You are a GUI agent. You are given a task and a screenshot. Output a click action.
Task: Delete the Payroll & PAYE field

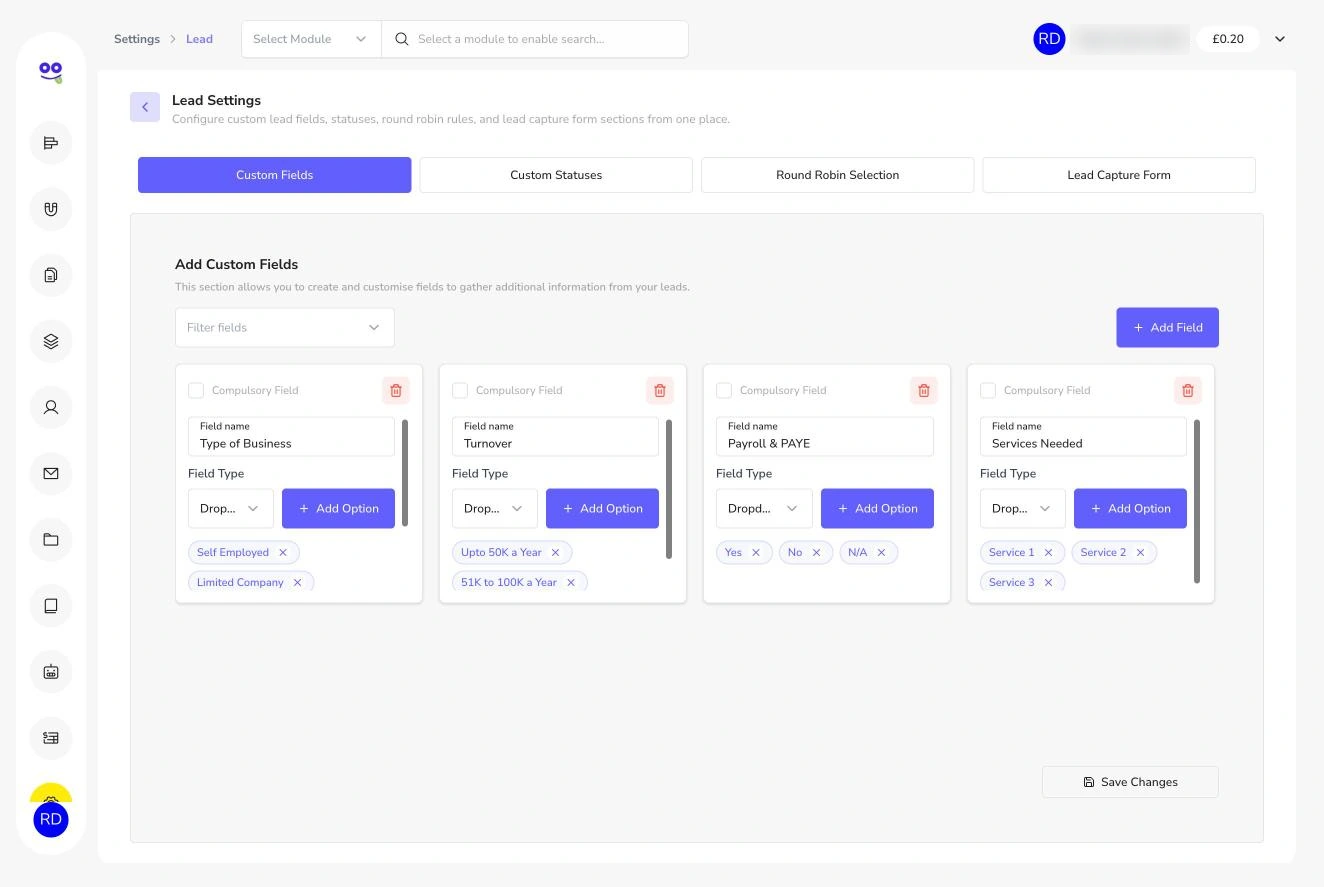coord(924,390)
